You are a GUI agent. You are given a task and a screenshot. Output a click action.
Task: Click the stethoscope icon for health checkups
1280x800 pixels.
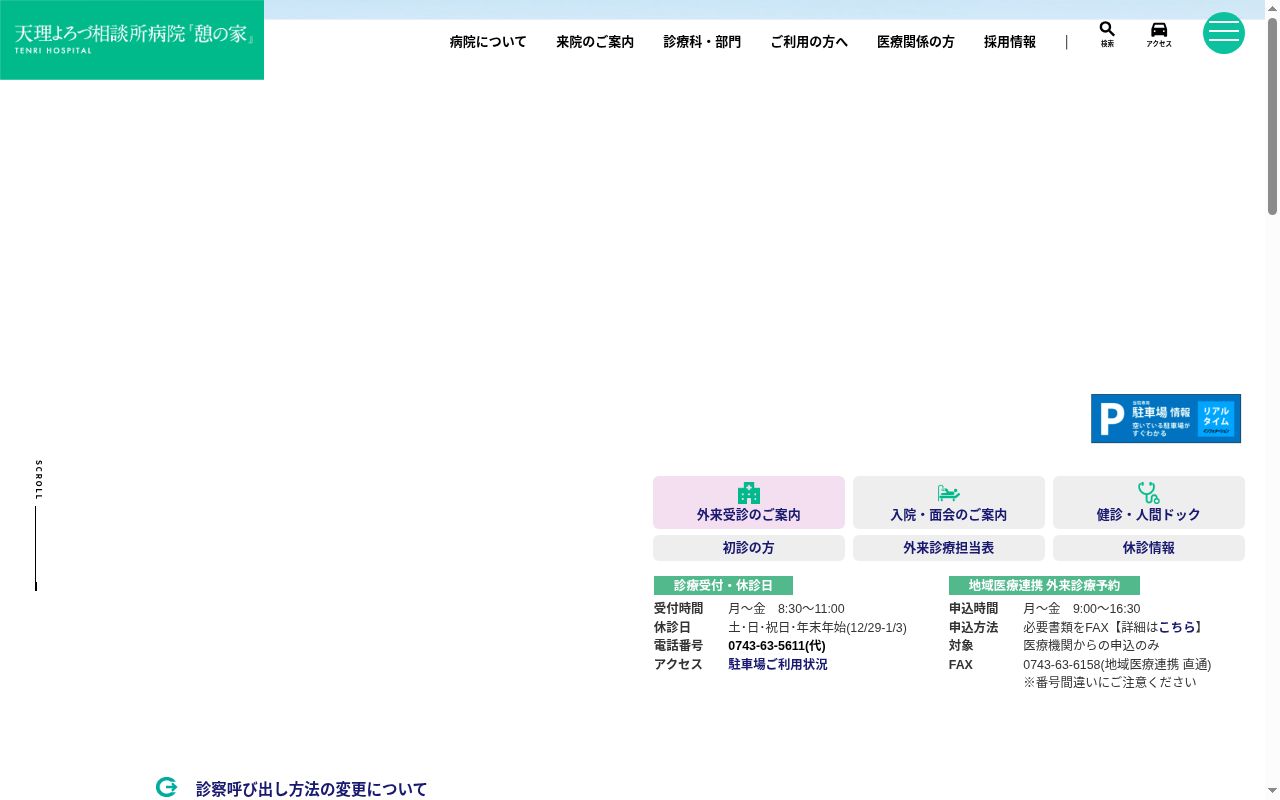click(x=1149, y=493)
